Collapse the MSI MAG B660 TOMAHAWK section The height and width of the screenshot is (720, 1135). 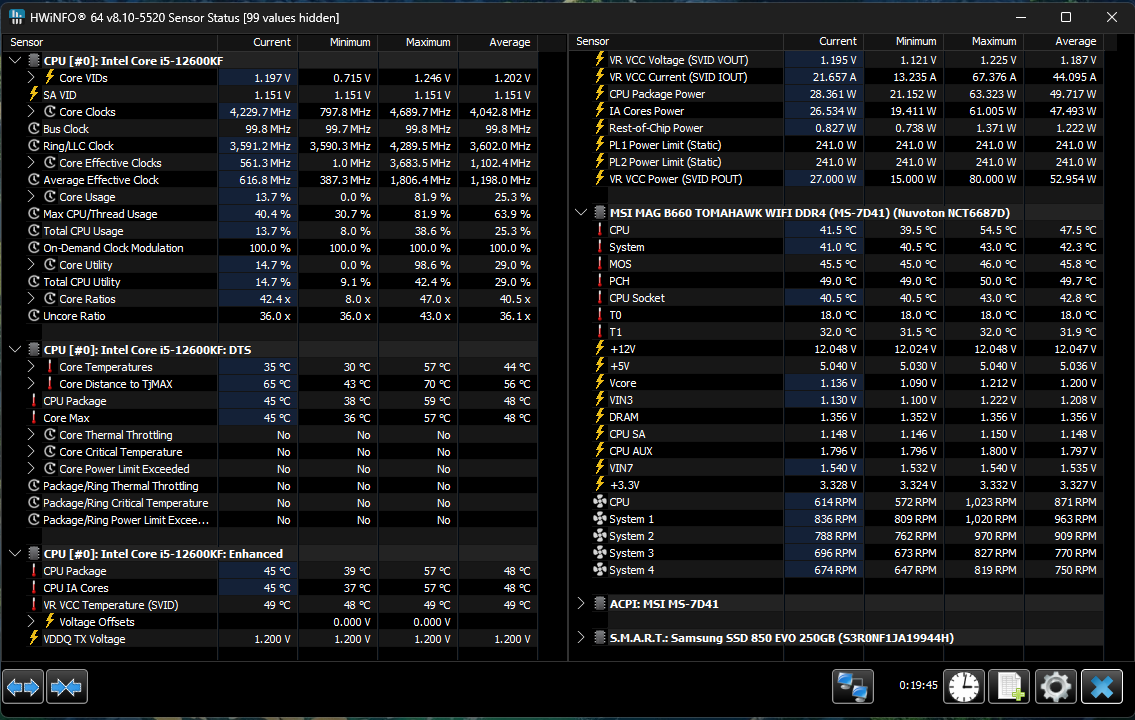pyautogui.click(x=581, y=213)
